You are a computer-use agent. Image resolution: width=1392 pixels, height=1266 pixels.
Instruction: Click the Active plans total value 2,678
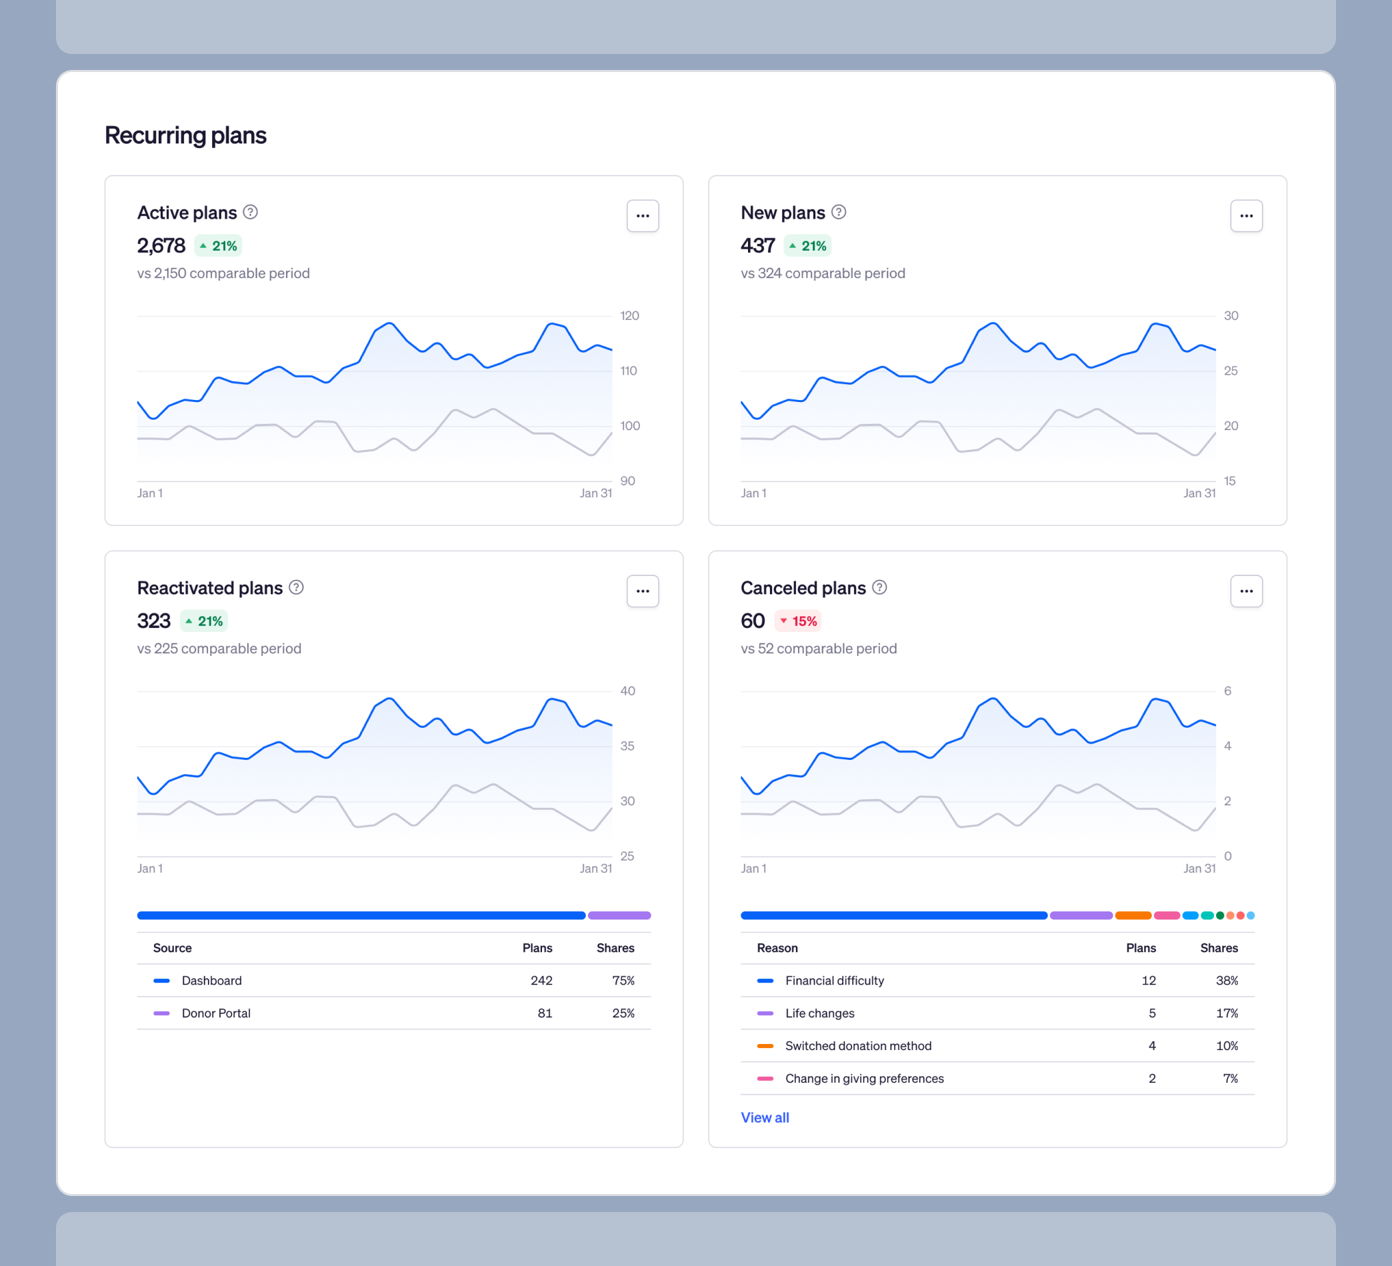(x=161, y=245)
